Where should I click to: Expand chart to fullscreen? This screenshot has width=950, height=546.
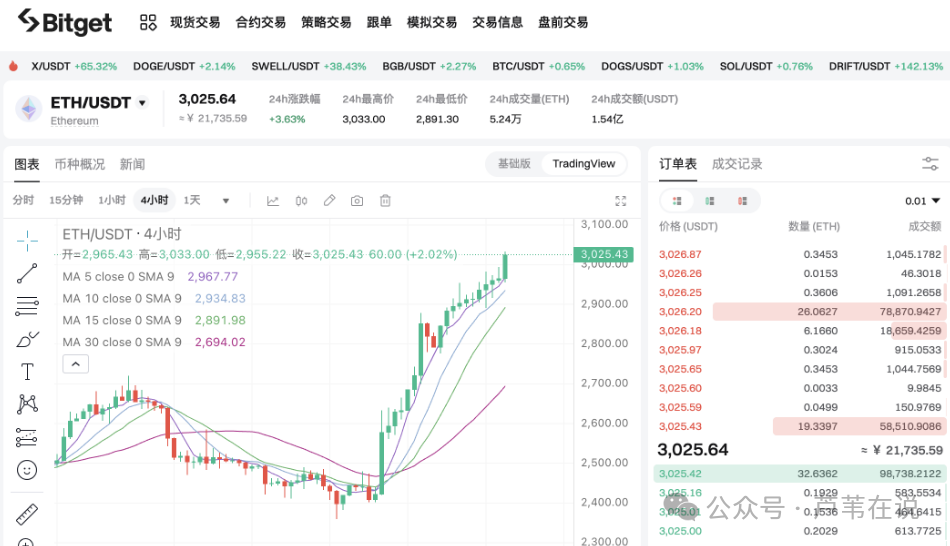[x=620, y=201]
